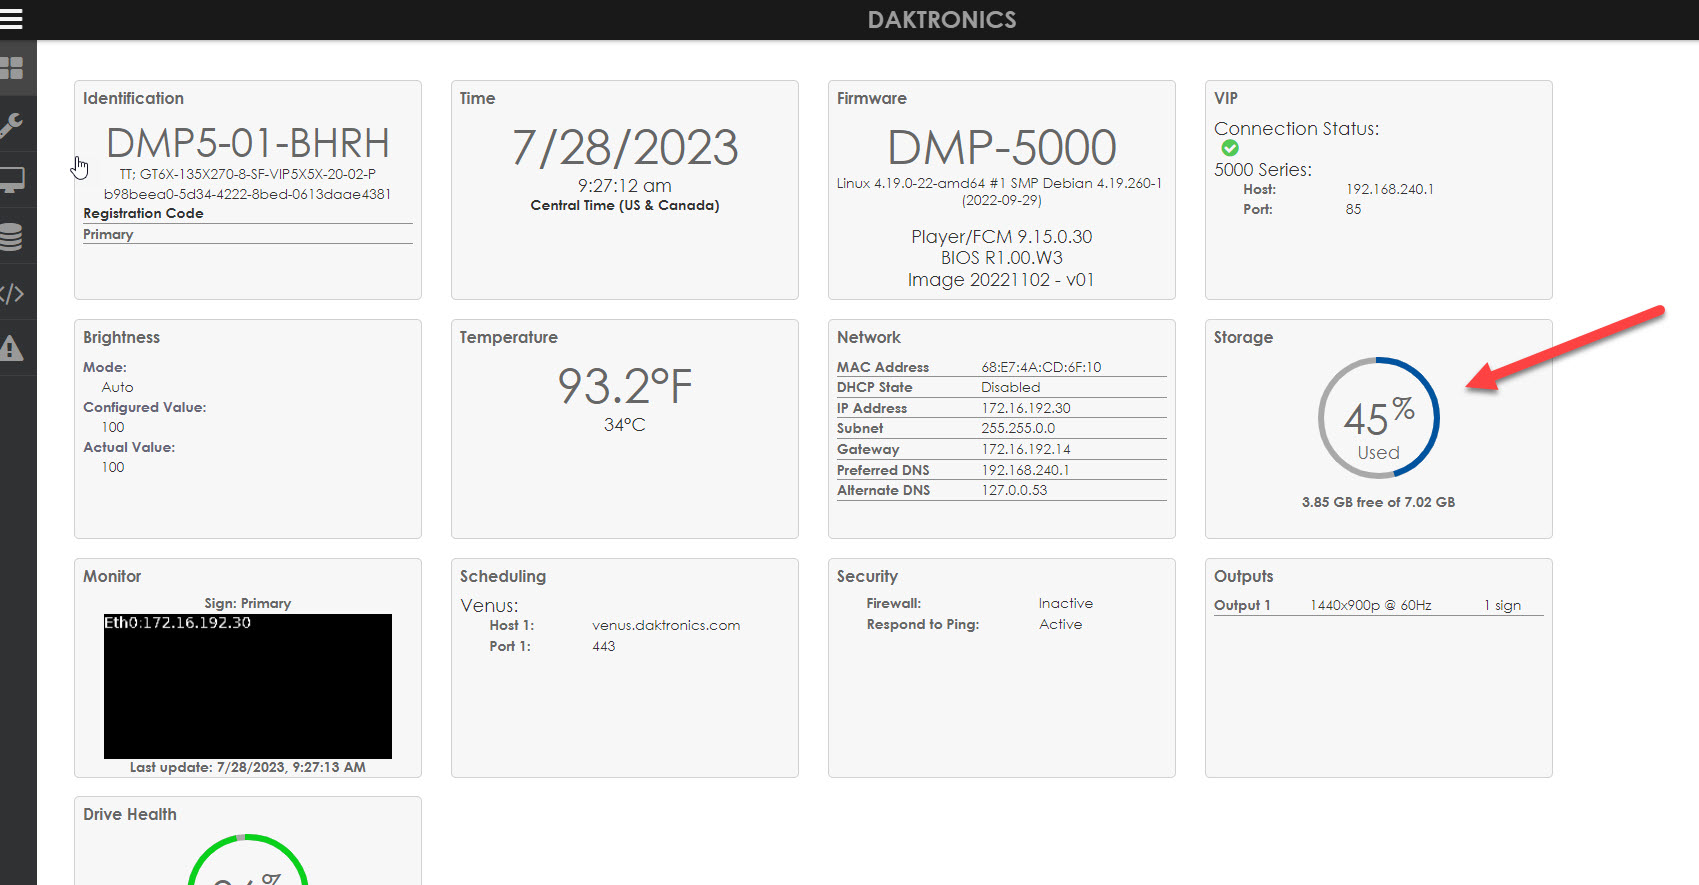The width and height of the screenshot is (1699, 885).
Task: Click the DAKTRONICS header title
Action: click(x=941, y=20)
